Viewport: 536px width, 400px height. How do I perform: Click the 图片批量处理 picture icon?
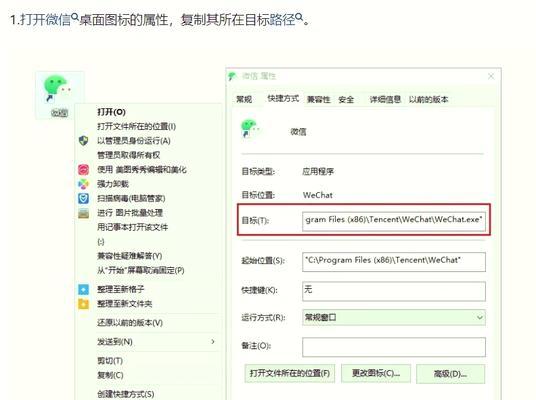83,213
